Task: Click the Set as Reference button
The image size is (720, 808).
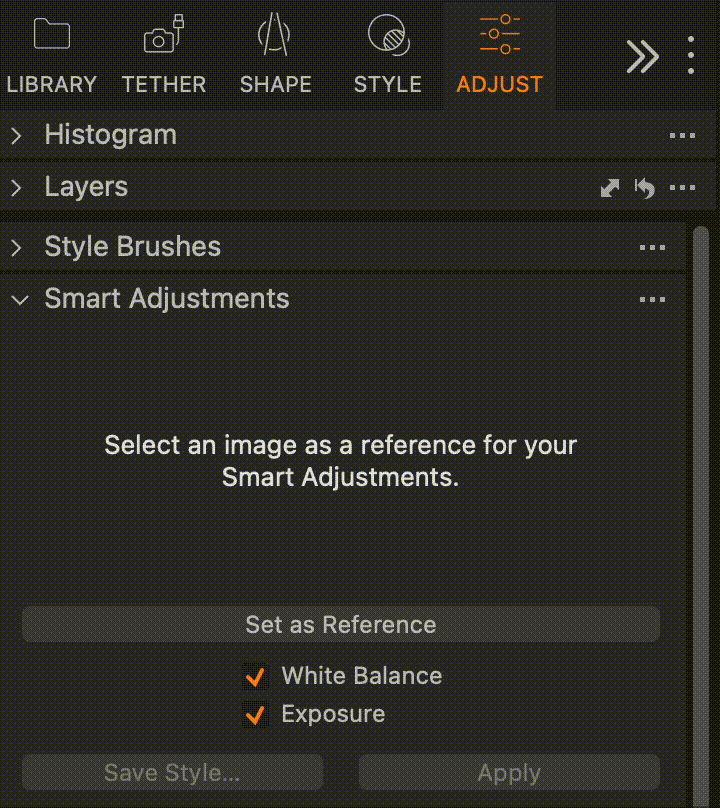Action: pyautogui.click(x=341, y=624)
